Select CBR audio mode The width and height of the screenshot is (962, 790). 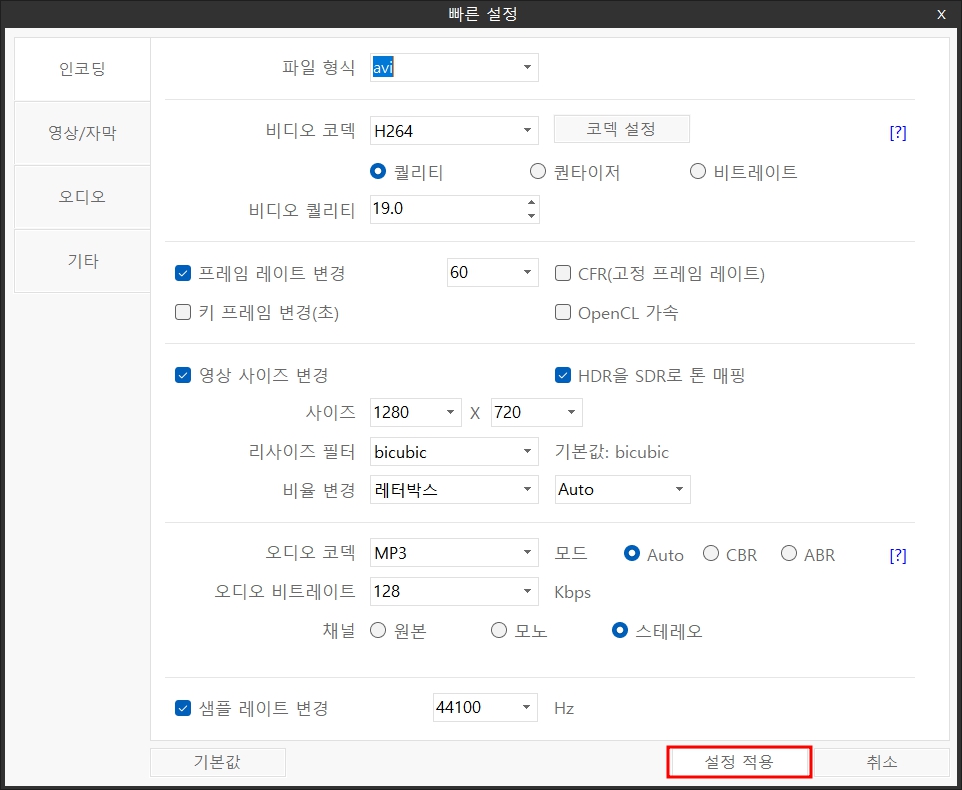click(x=710, y=553)
